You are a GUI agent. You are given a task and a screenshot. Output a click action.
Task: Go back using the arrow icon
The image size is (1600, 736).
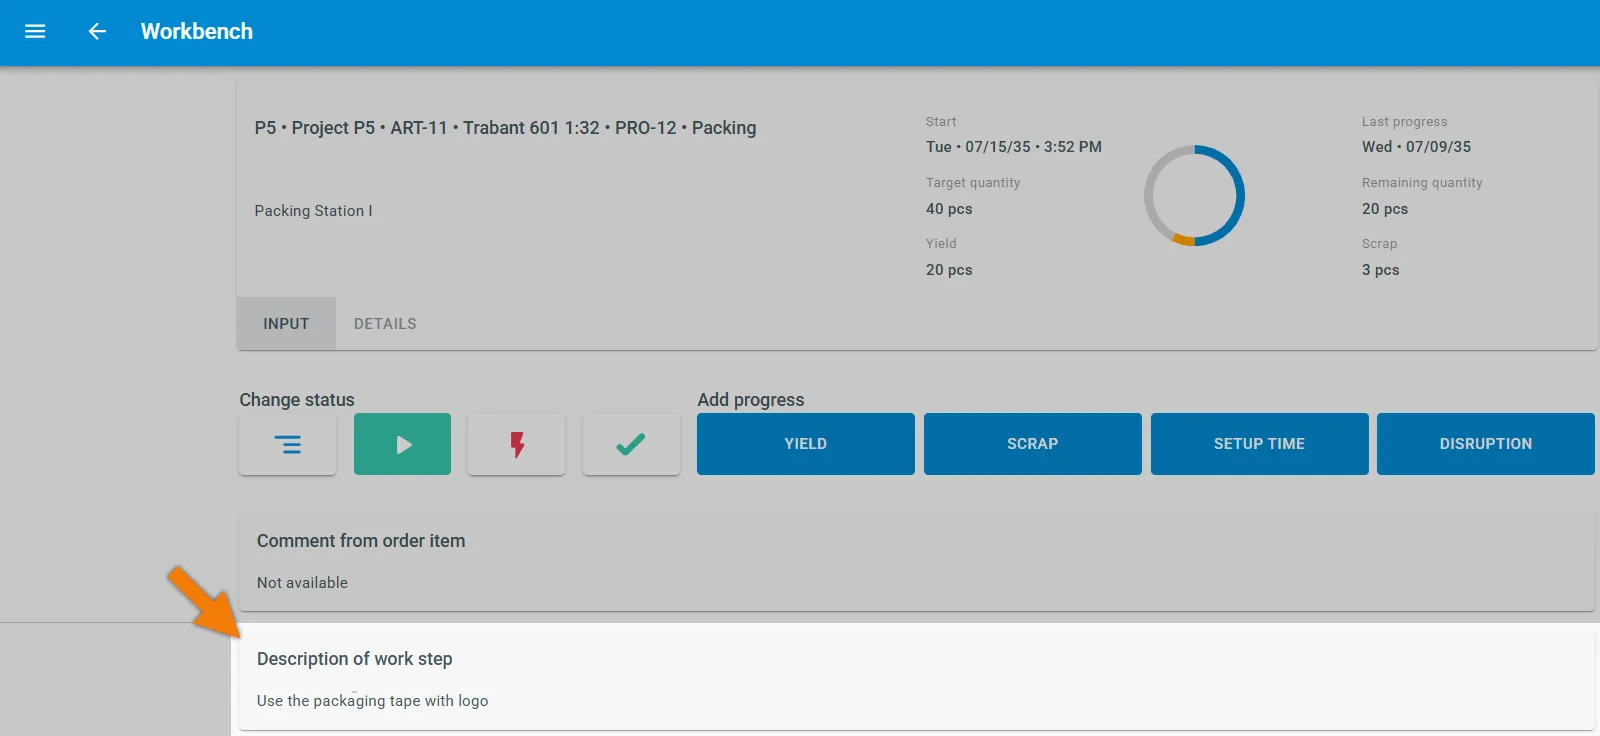pyautogui.click(x=97, y=31)
